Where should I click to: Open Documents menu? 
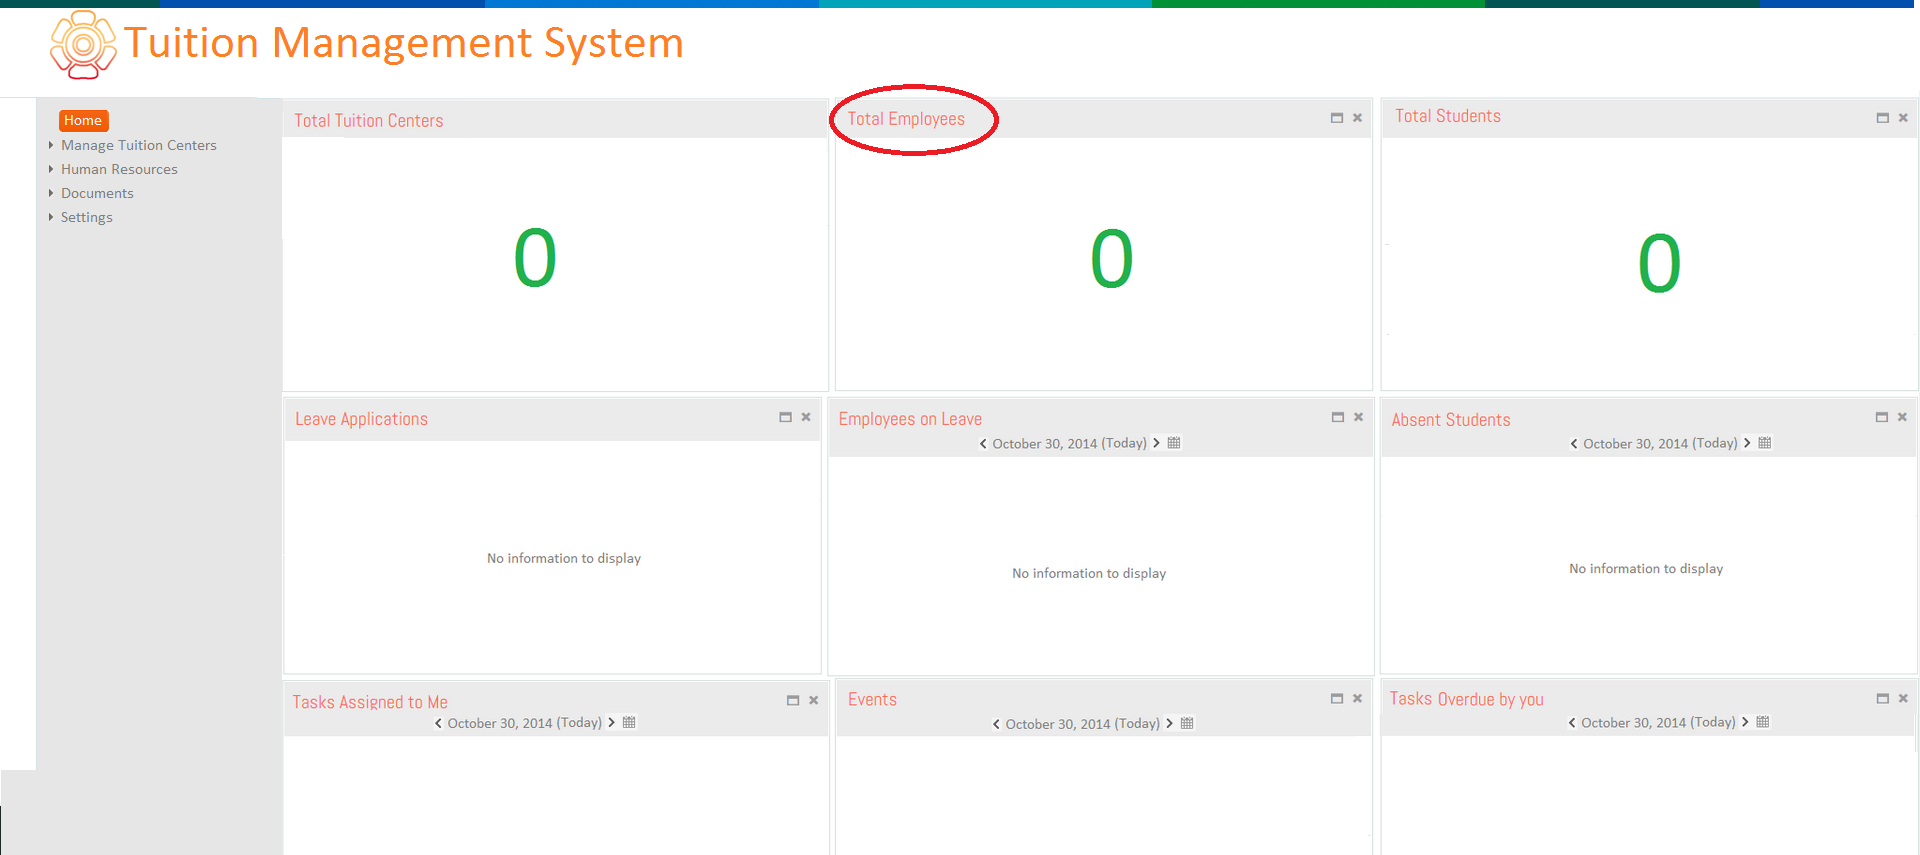pyautogui.click(x=97, y=193)
